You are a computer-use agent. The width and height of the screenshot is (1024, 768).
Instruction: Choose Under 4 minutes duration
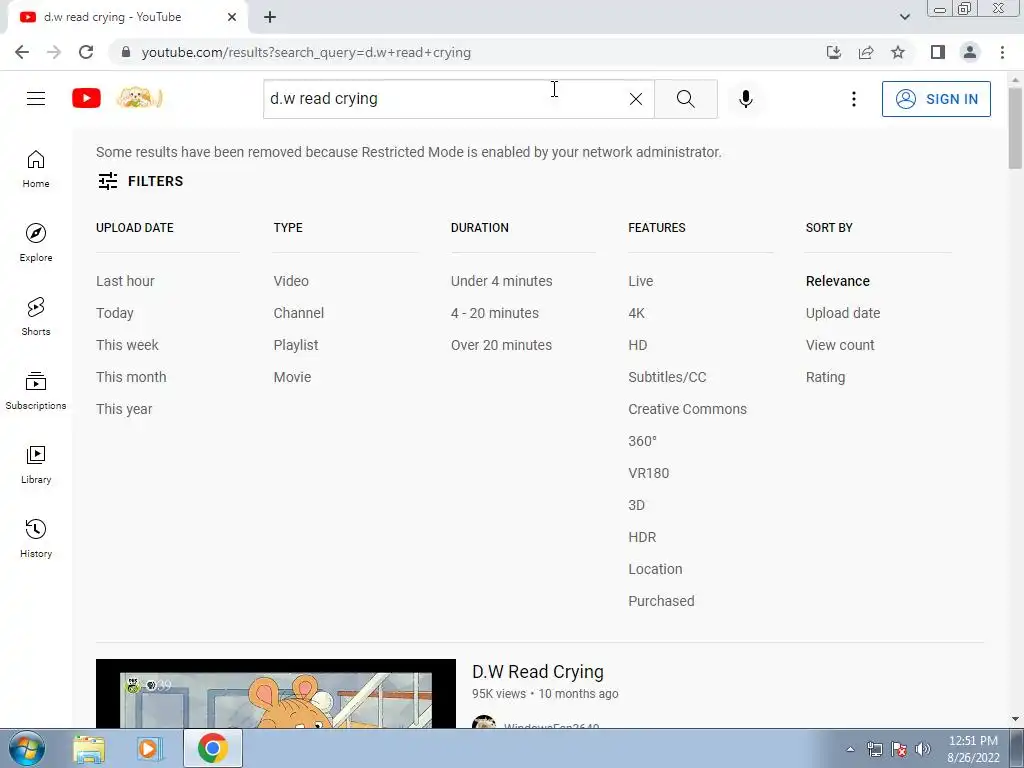point(502,281)
